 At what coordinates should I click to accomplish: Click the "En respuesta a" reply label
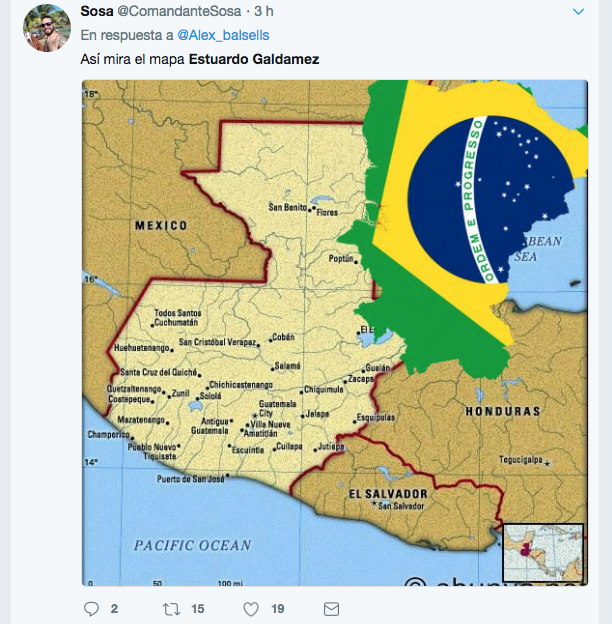[126, 36]
